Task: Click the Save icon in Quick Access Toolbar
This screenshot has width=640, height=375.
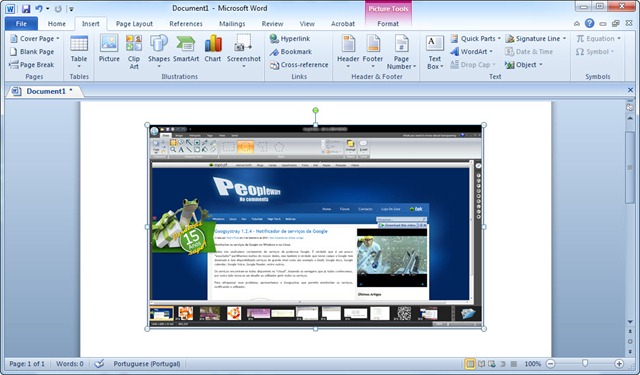Action: [x=26, y=9]
